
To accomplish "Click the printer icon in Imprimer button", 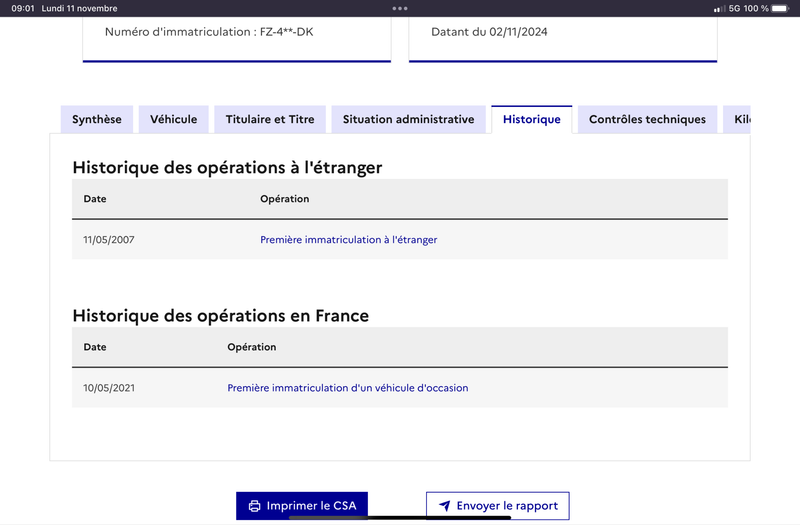I will point(254,506).
